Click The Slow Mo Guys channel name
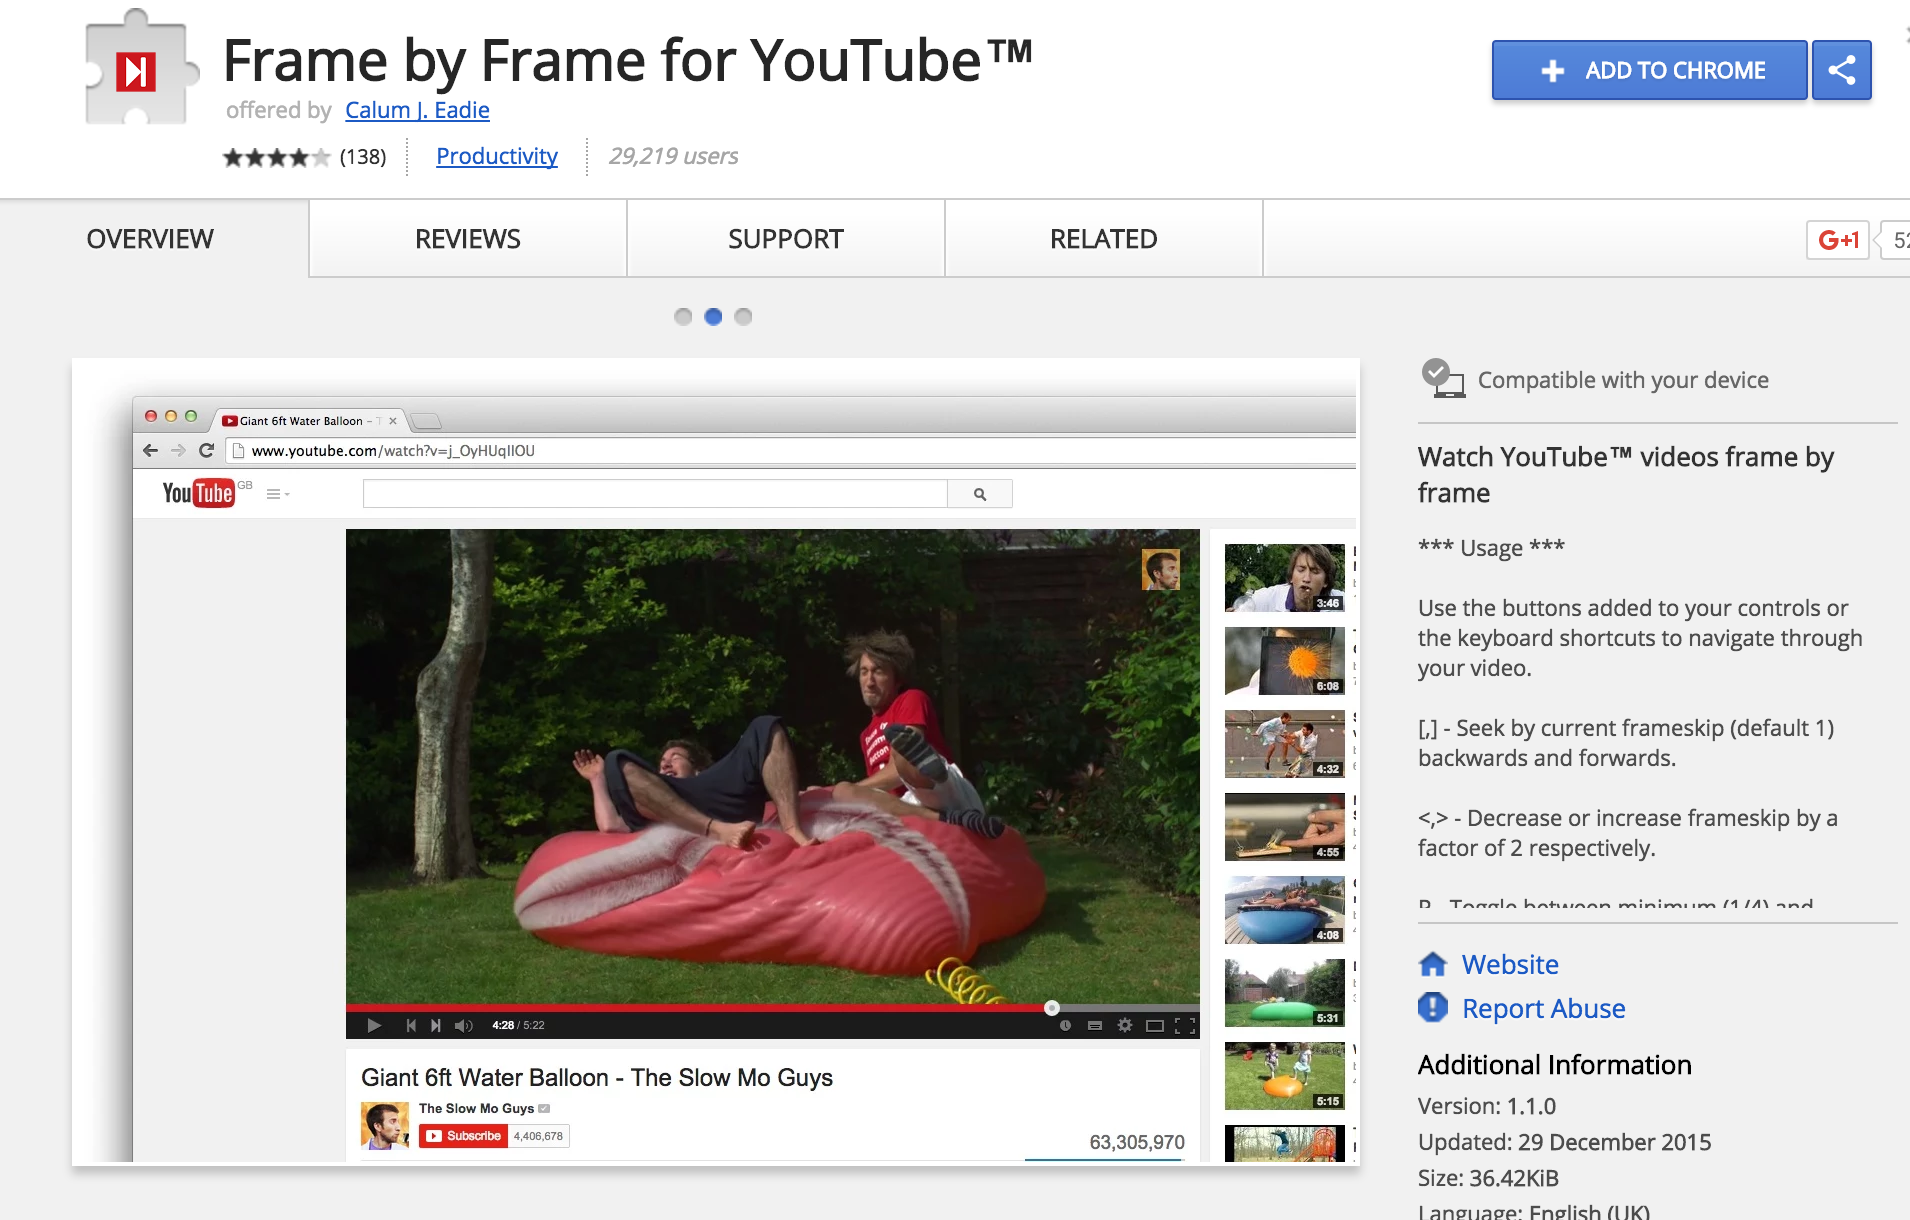This screenshot has width=1910, height=1220. [476, 1108]
